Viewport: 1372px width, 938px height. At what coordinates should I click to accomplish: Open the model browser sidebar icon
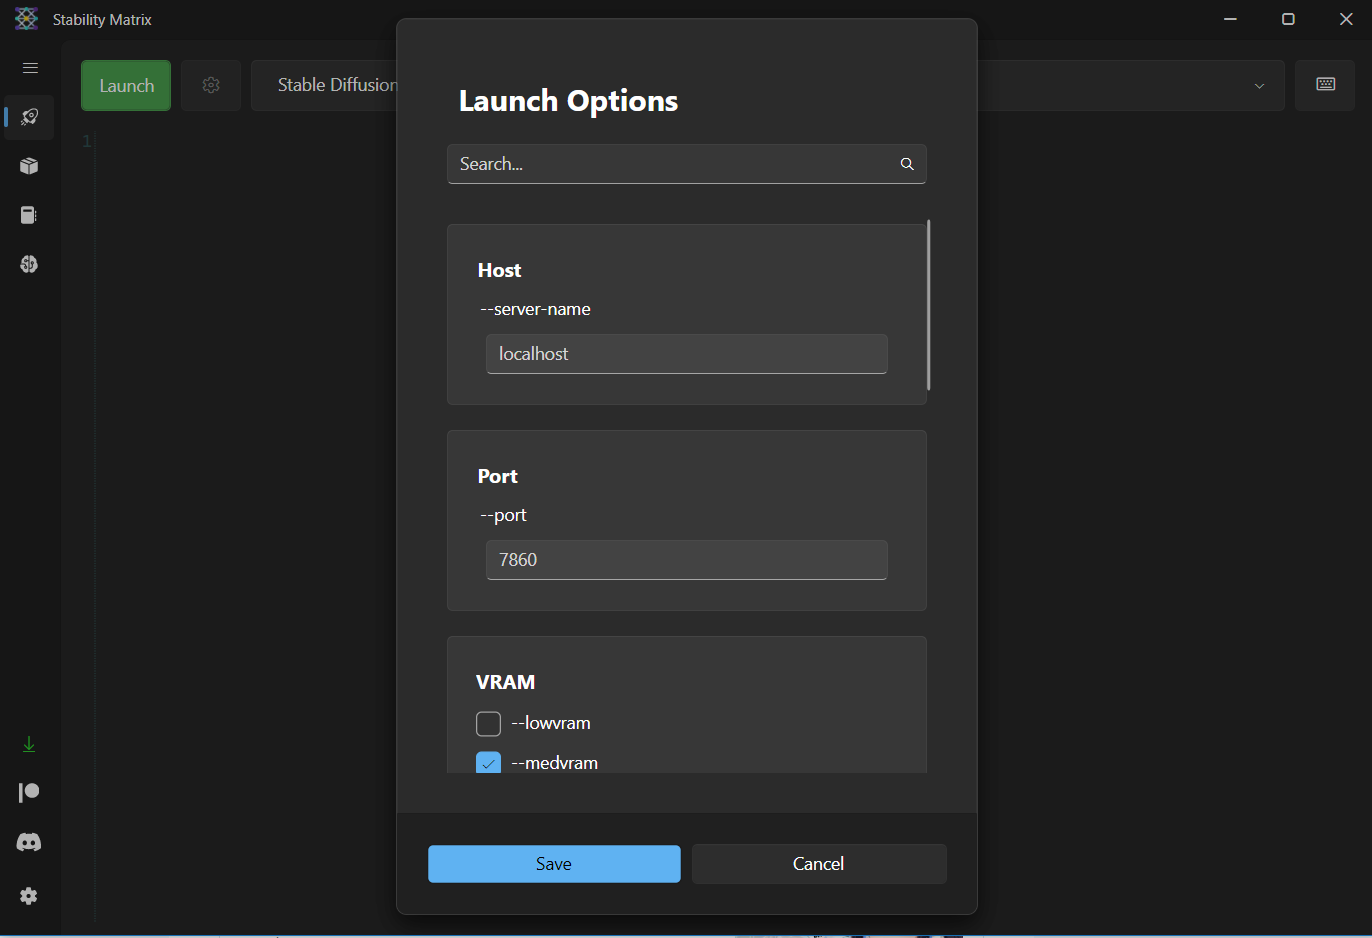[29, 264]
